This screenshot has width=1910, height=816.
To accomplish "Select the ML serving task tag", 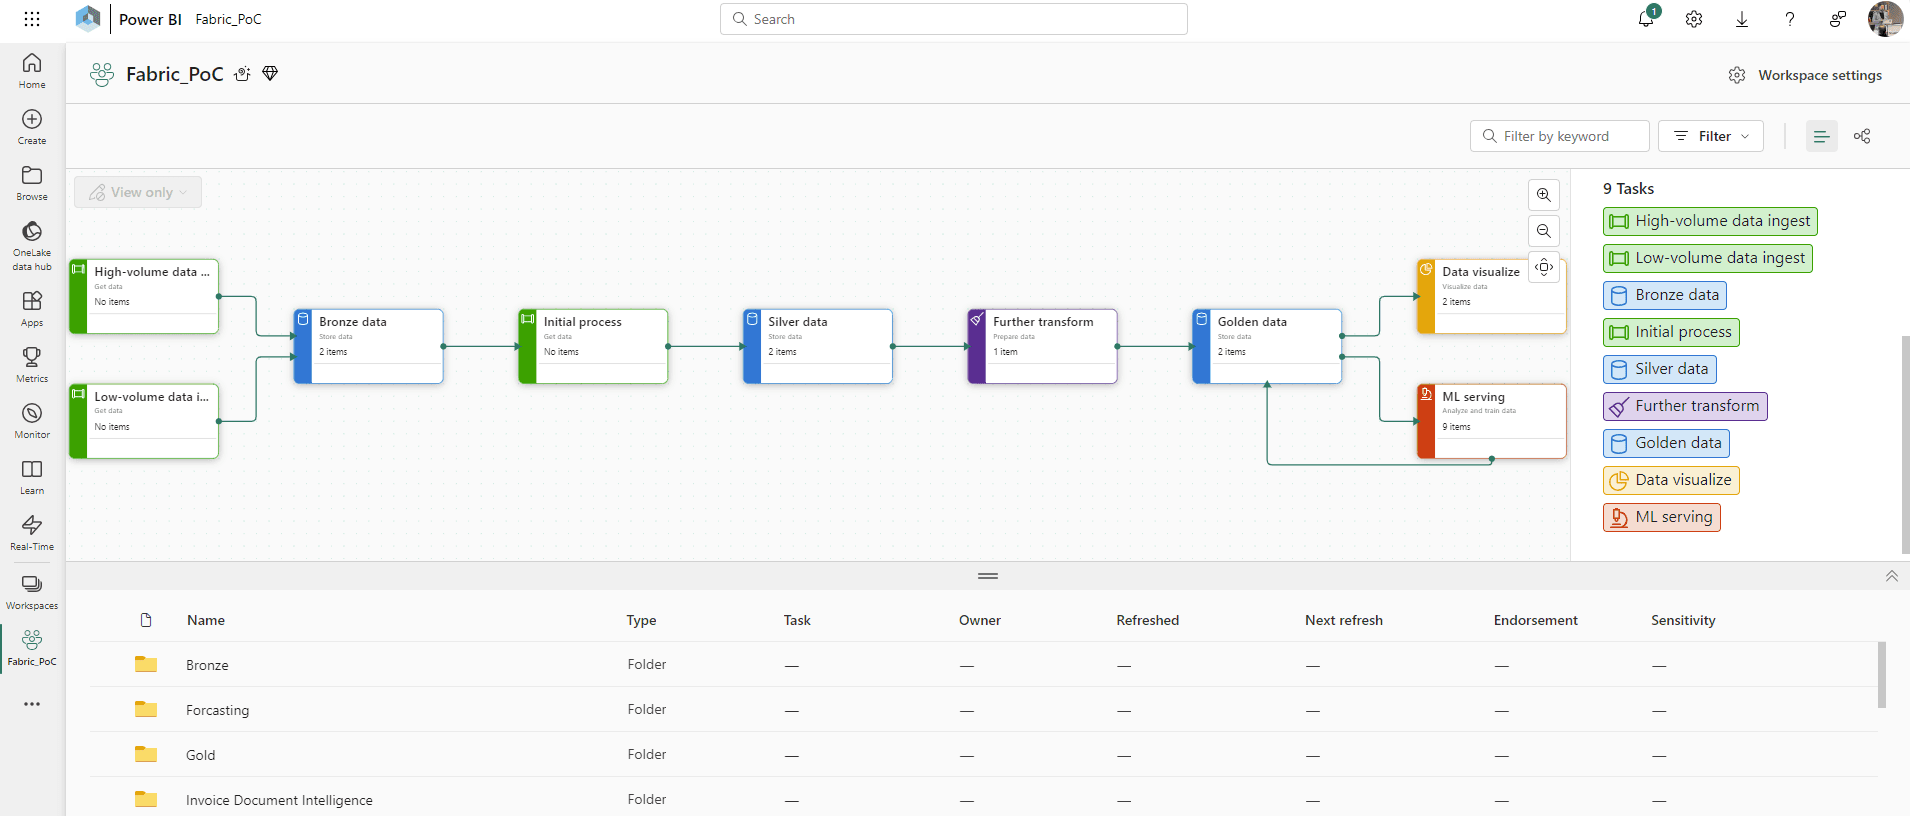I will [1662, 517].
